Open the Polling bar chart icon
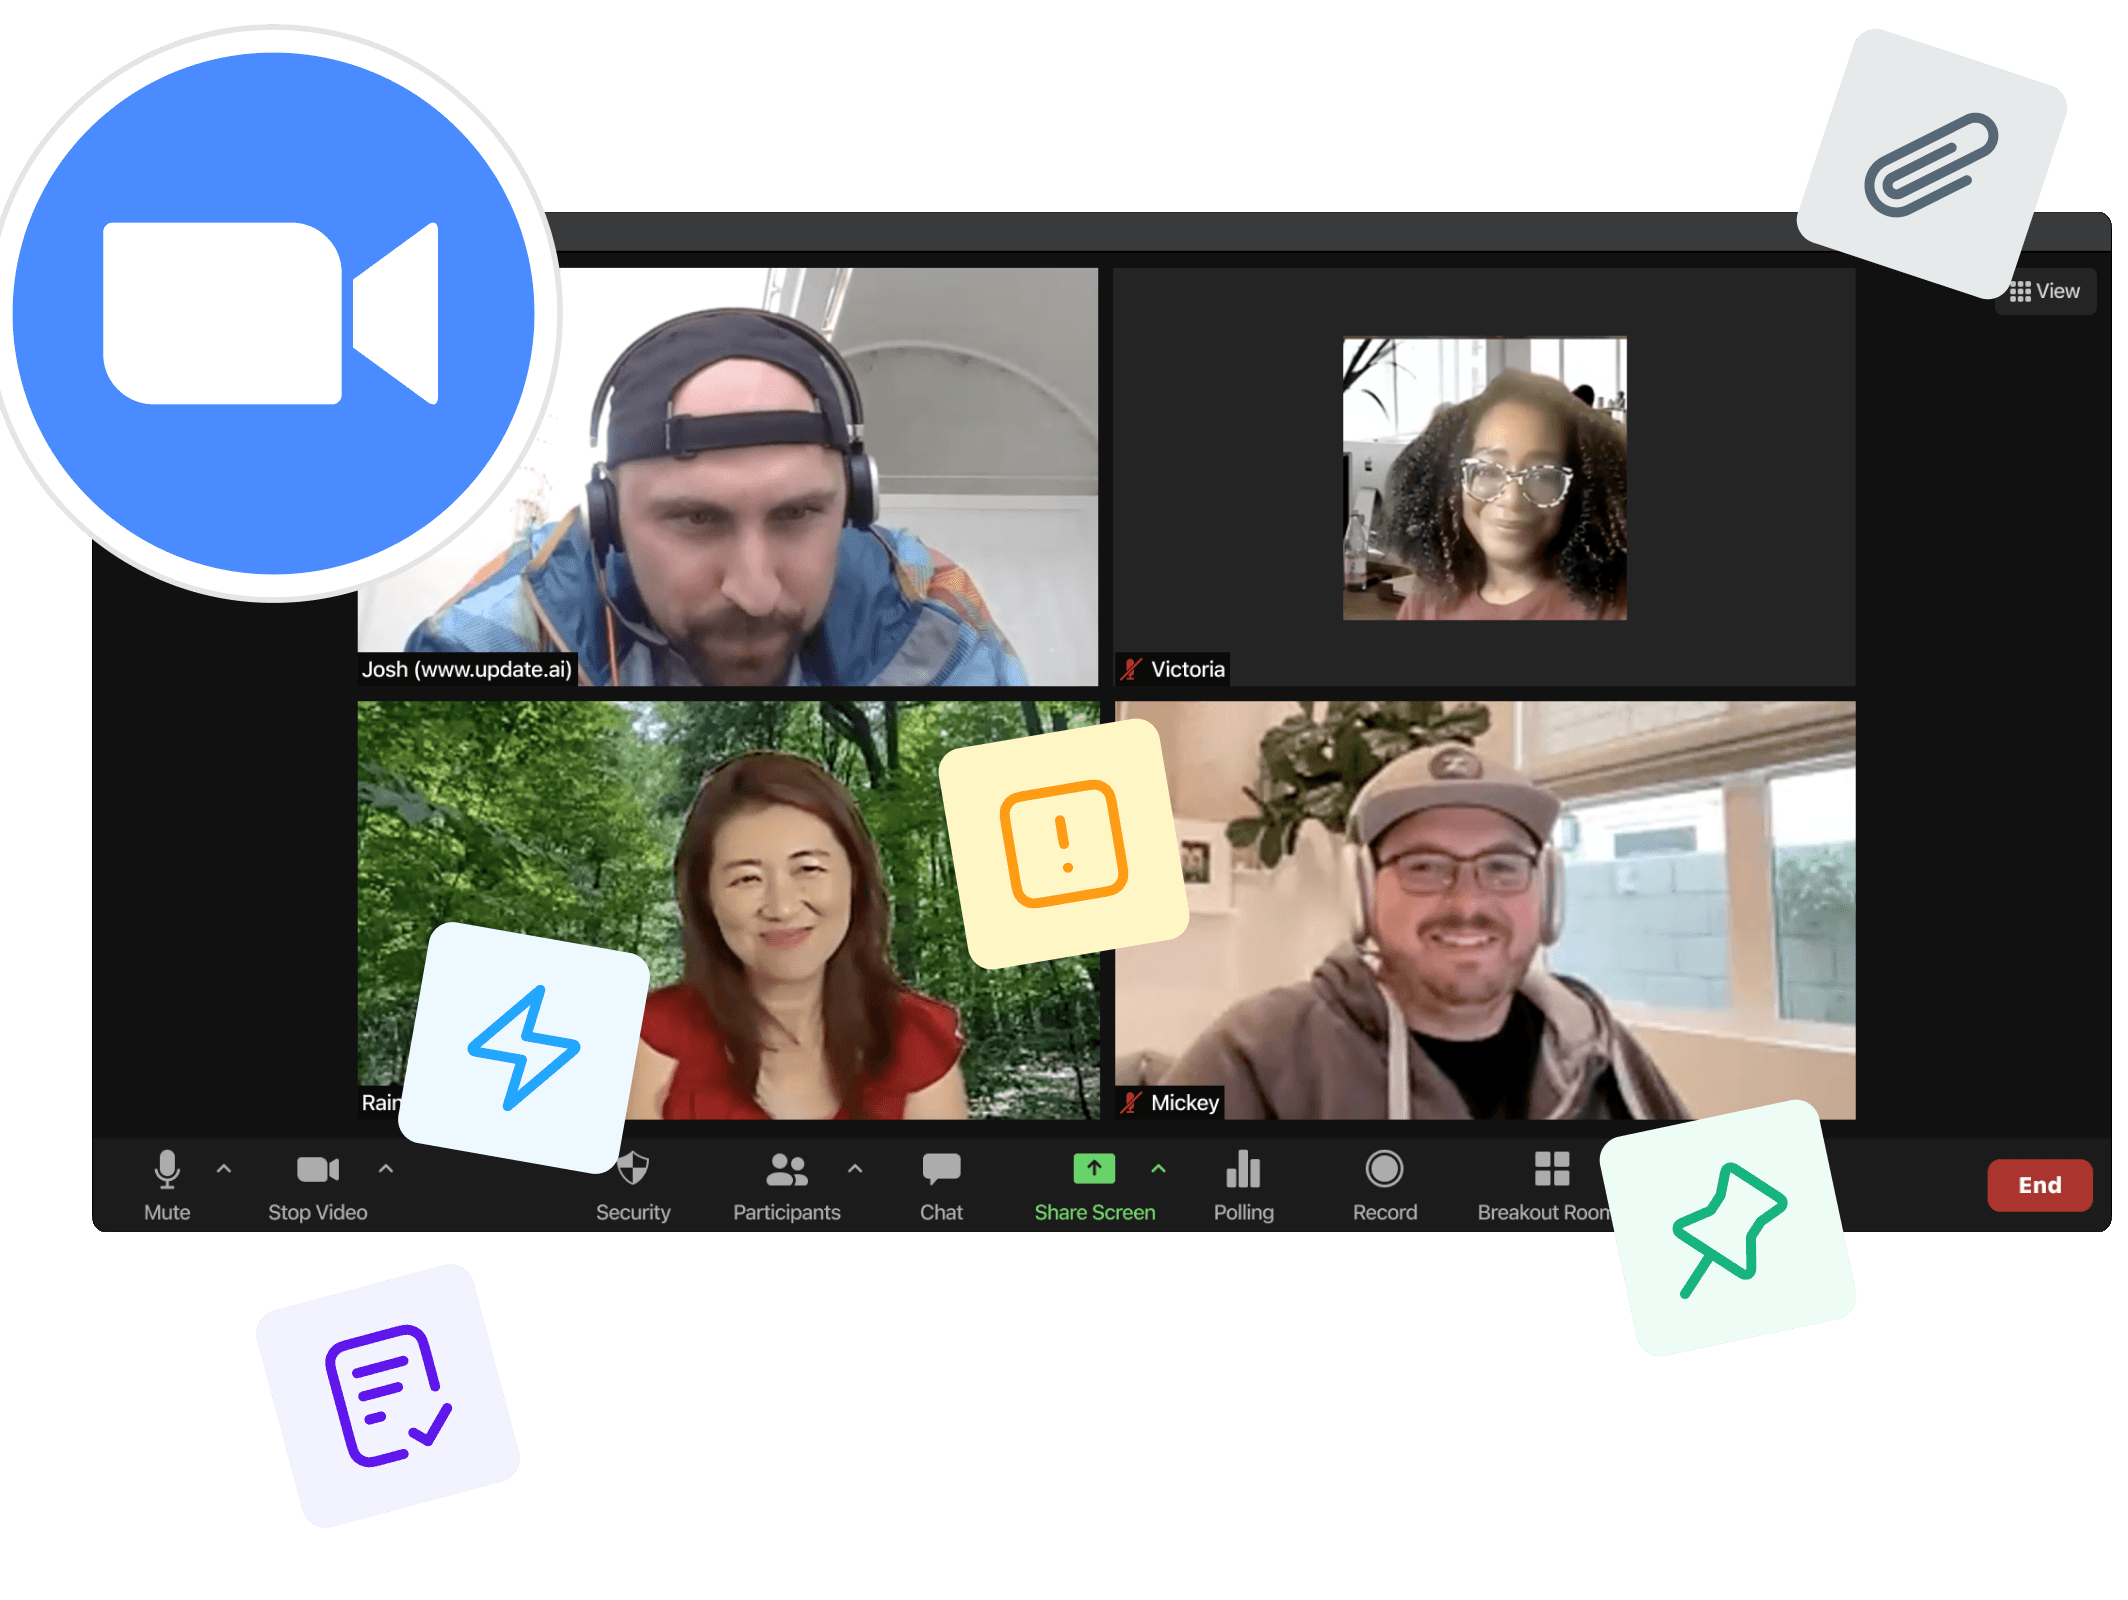This screenshot has width=2128, height=1600. 1243,1170
